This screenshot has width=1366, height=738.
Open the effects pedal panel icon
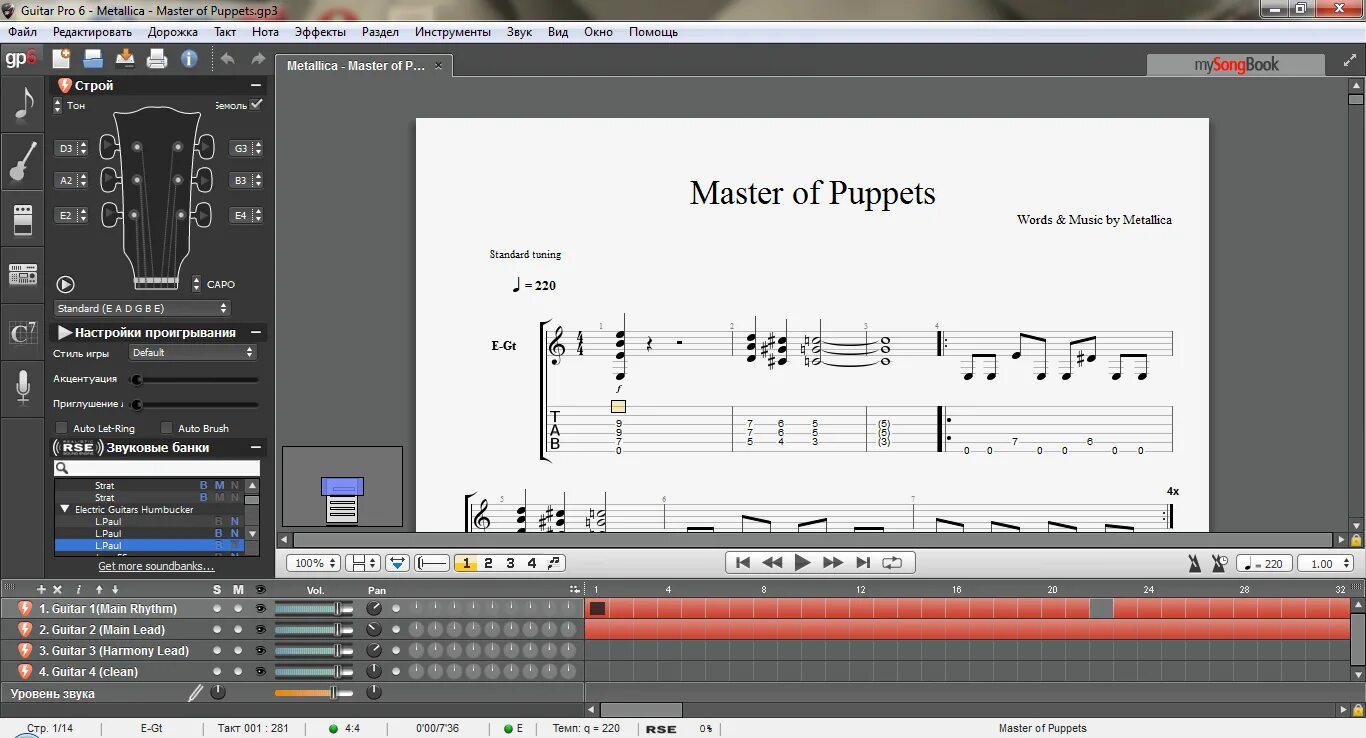23,218
